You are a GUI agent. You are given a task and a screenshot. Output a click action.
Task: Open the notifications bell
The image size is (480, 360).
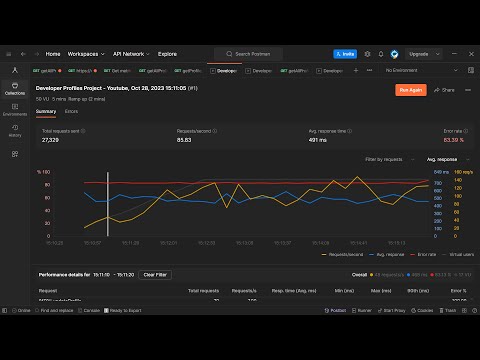click(x=381, y=54)
